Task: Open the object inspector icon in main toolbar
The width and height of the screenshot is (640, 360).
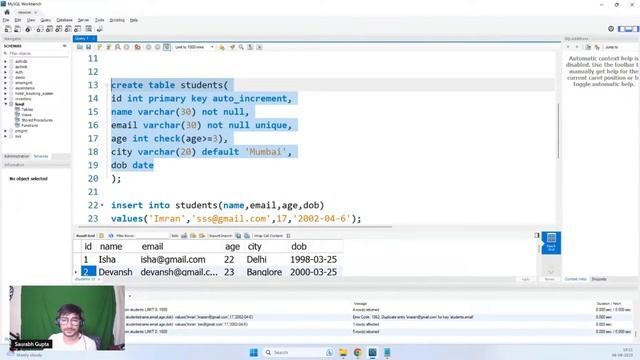Action: tap(28, 29)
